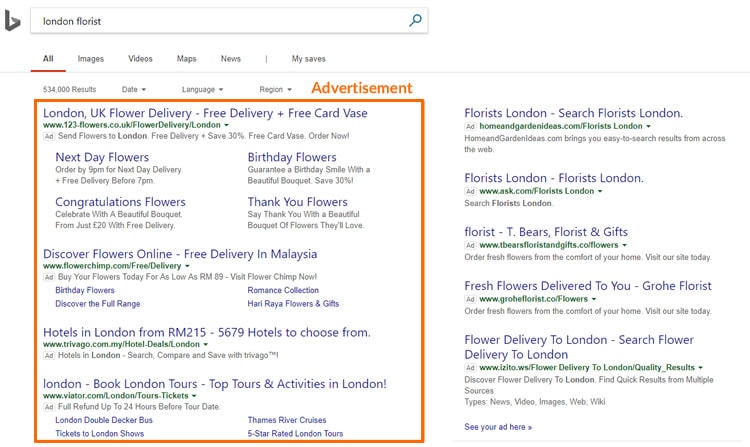Expand arrow beside www.groheflorist.co URL

pos(594,299)
